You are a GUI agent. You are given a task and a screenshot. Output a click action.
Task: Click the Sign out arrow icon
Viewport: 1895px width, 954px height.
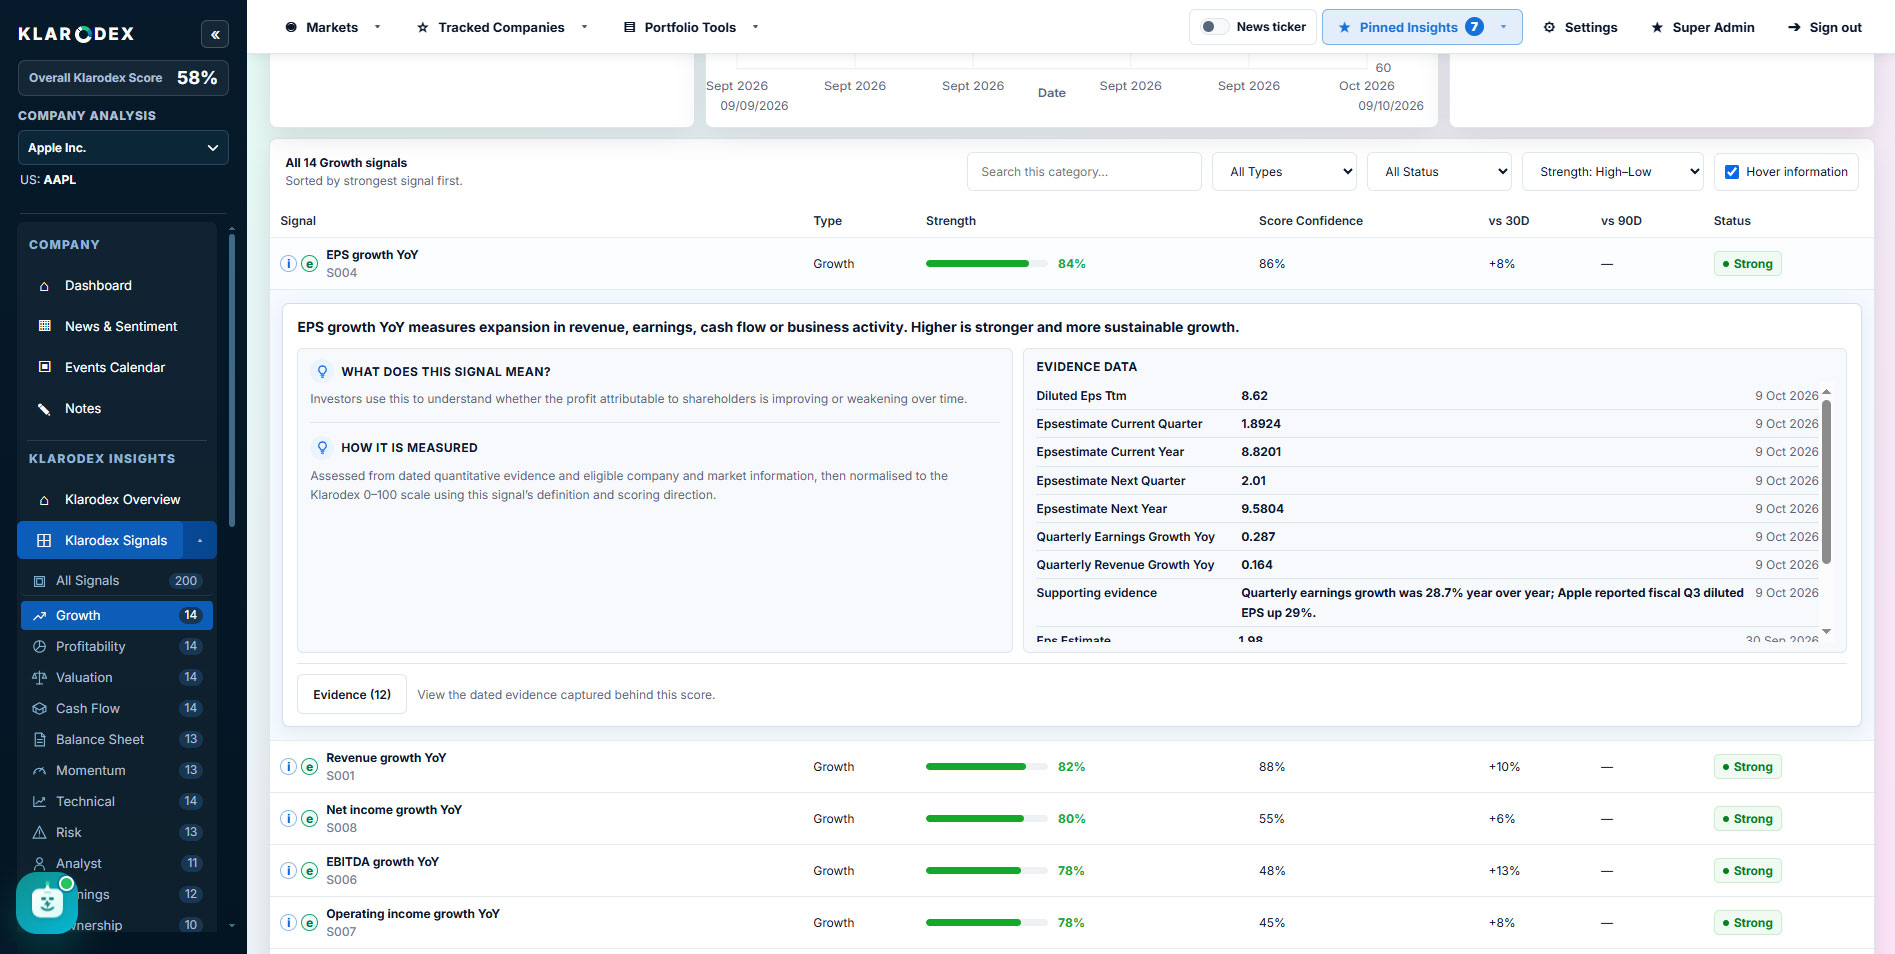click(x=1794, y=27)
